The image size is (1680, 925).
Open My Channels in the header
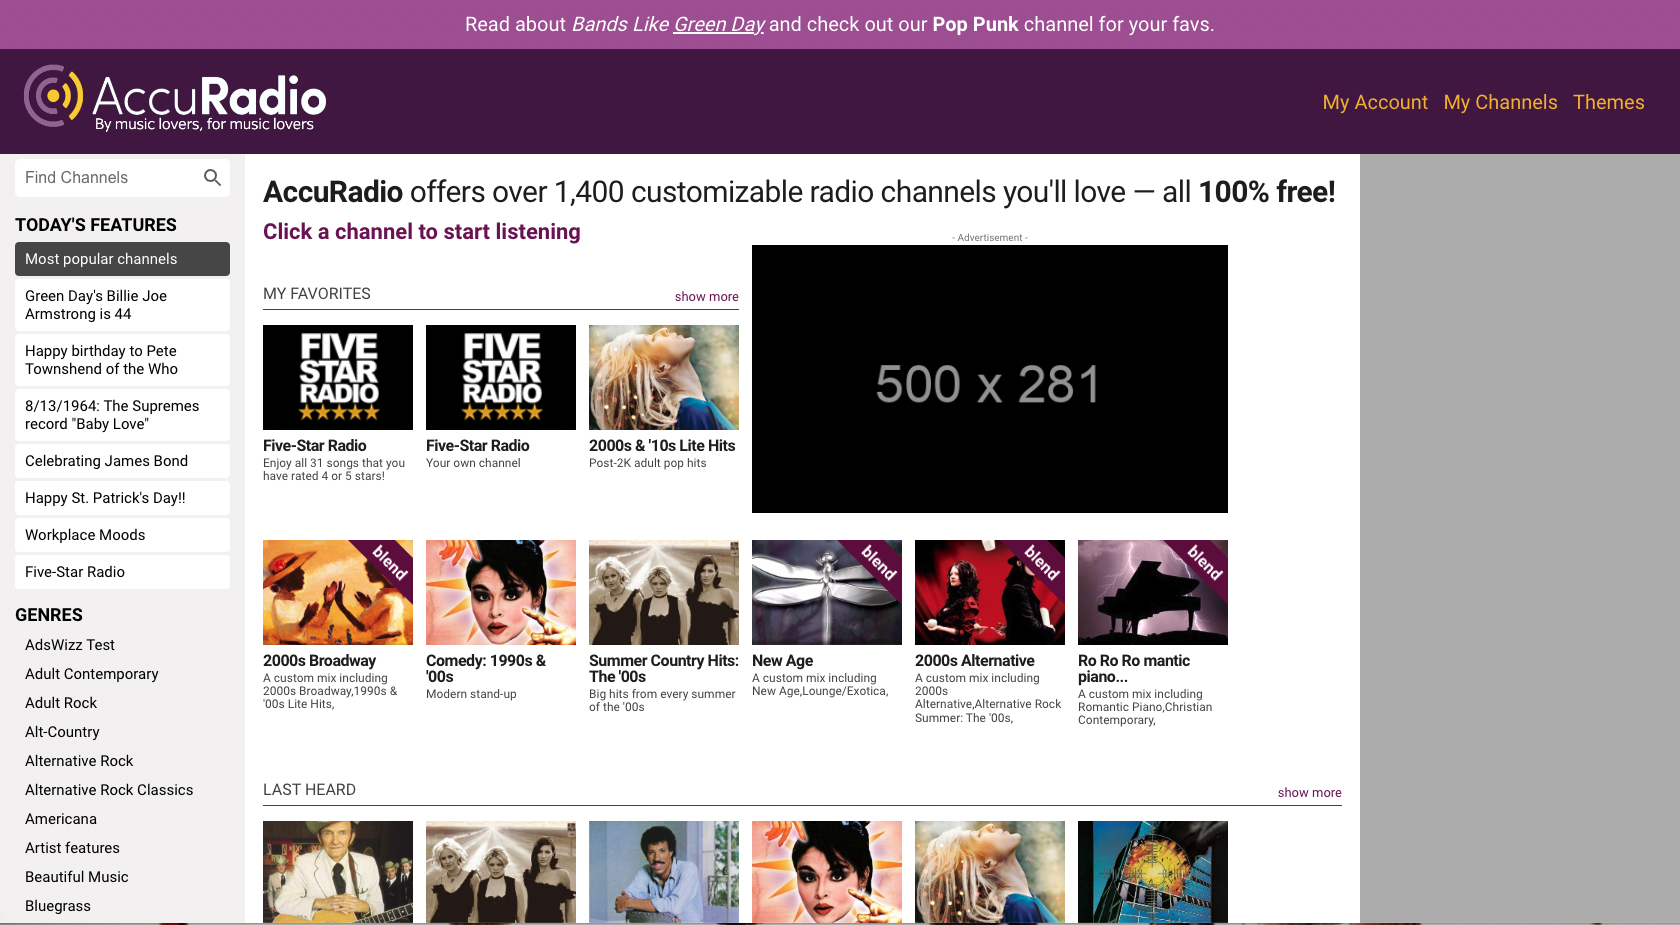[1500, 102]
